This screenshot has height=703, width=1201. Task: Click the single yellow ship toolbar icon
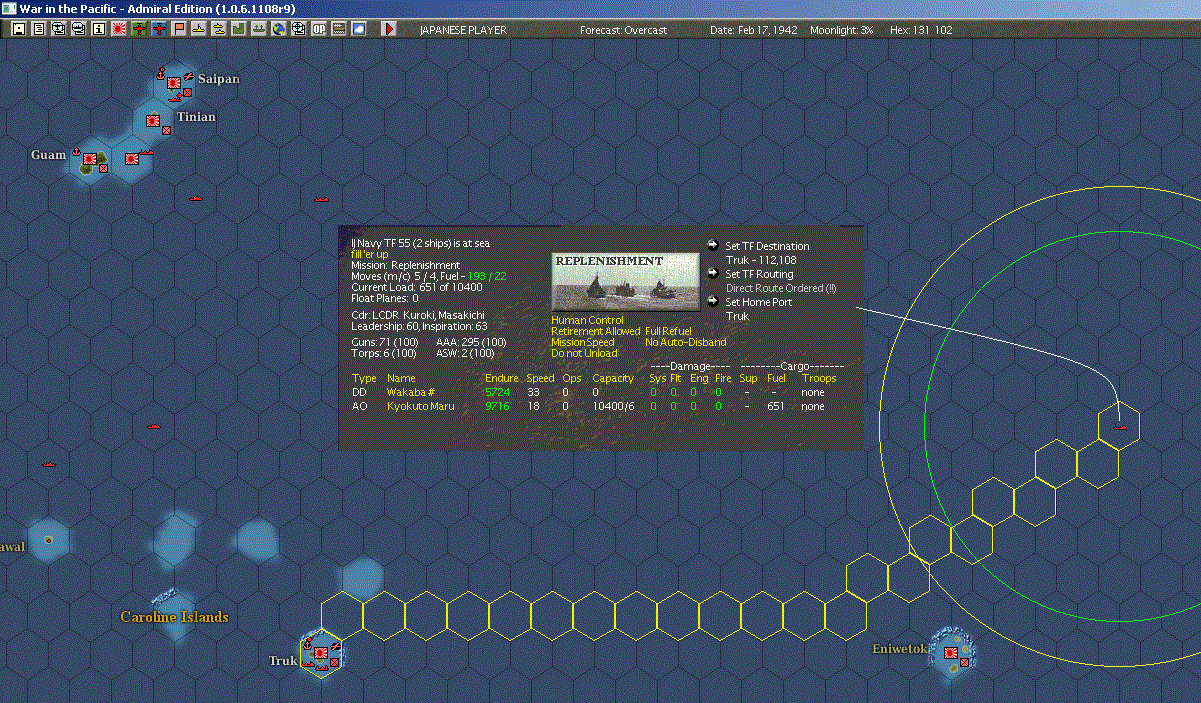point(198,29)
